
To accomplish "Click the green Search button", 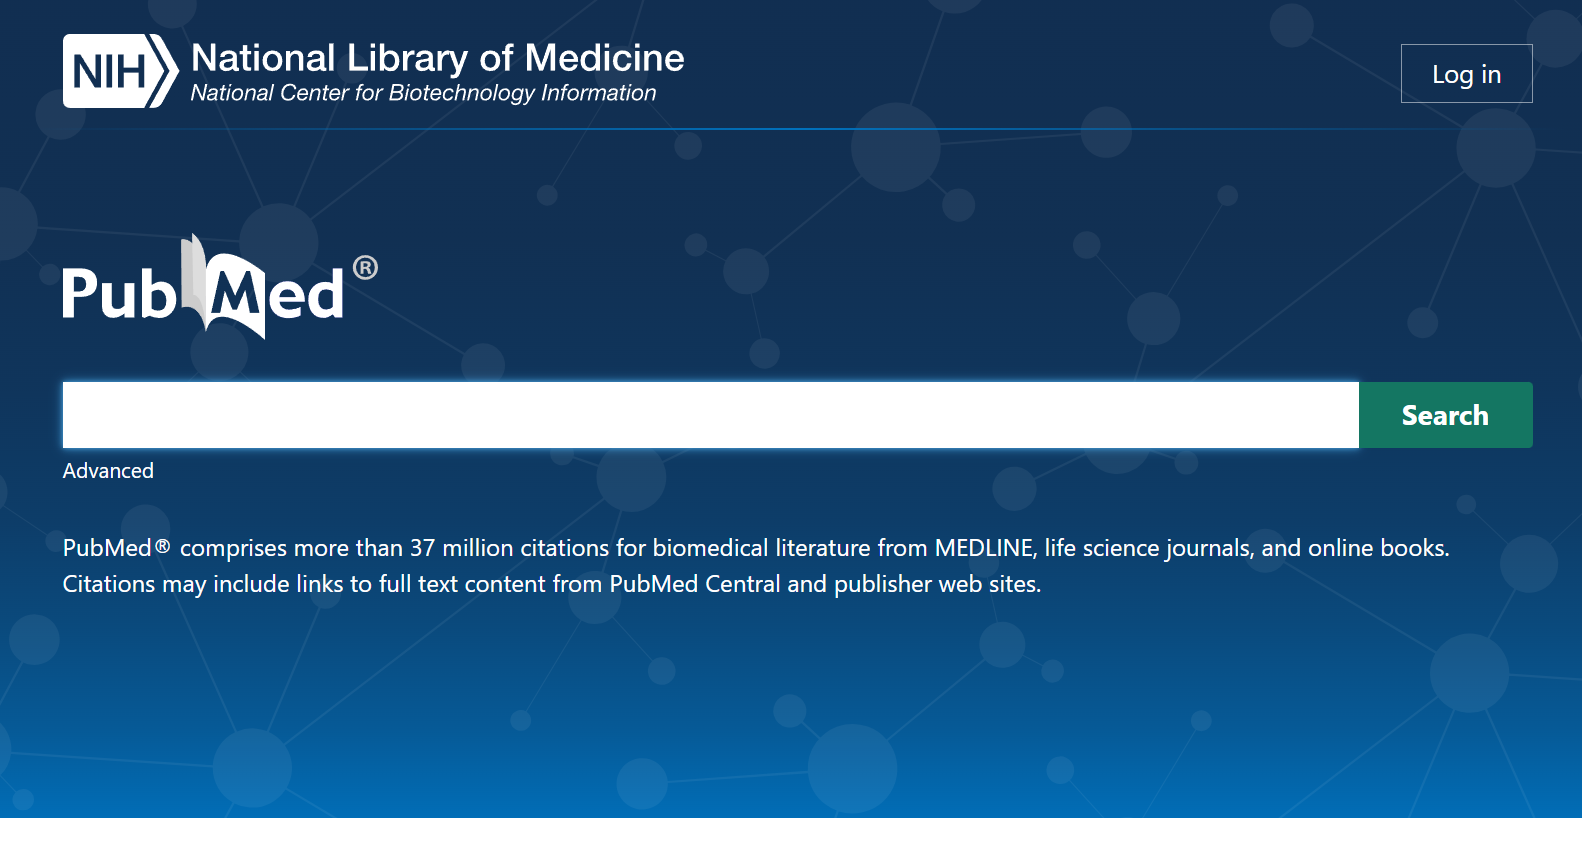I will pyautogui.click(x=1445, y=415).
